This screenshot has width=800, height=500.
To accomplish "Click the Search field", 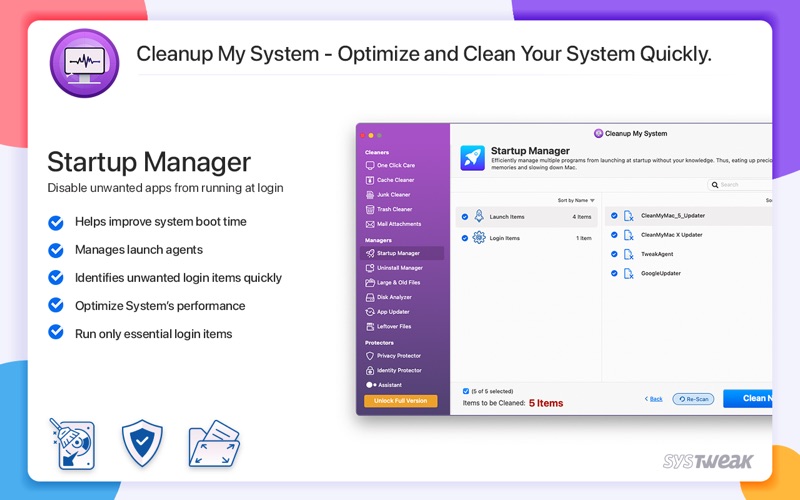I will (x=740, y=185).
